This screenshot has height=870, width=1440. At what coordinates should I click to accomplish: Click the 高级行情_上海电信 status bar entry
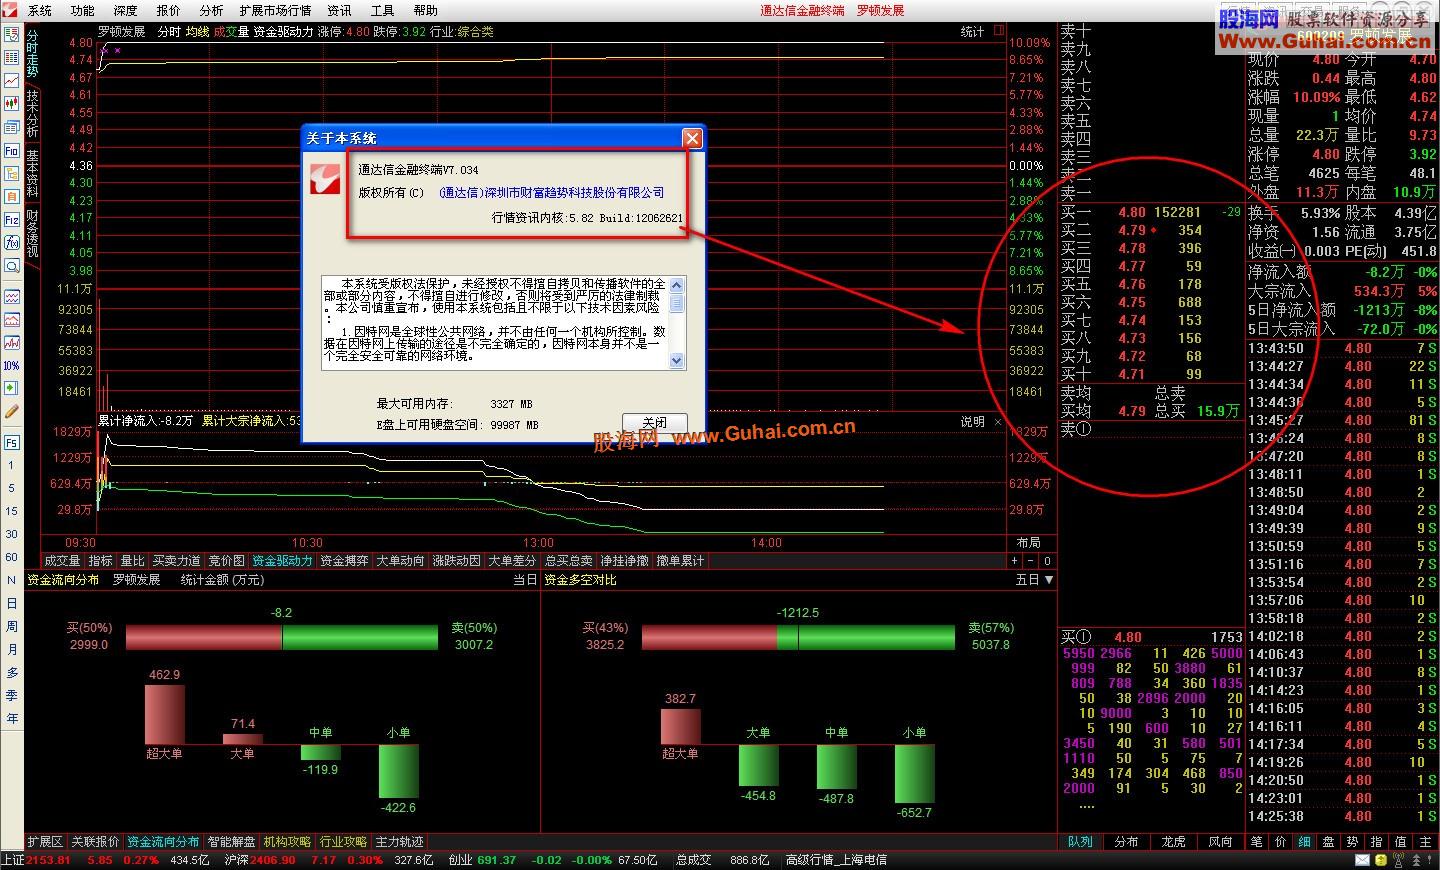(836, 860)
